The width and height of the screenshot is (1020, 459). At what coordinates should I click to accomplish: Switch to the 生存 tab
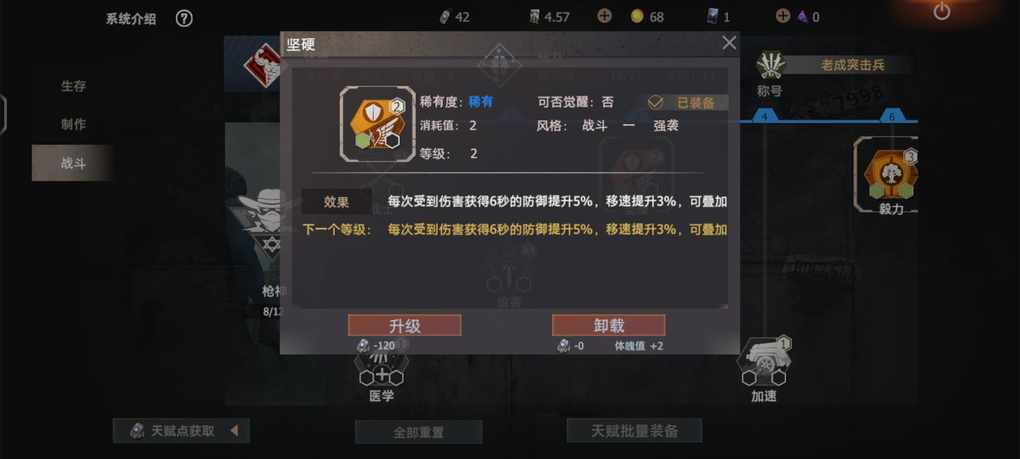(74, 86)
